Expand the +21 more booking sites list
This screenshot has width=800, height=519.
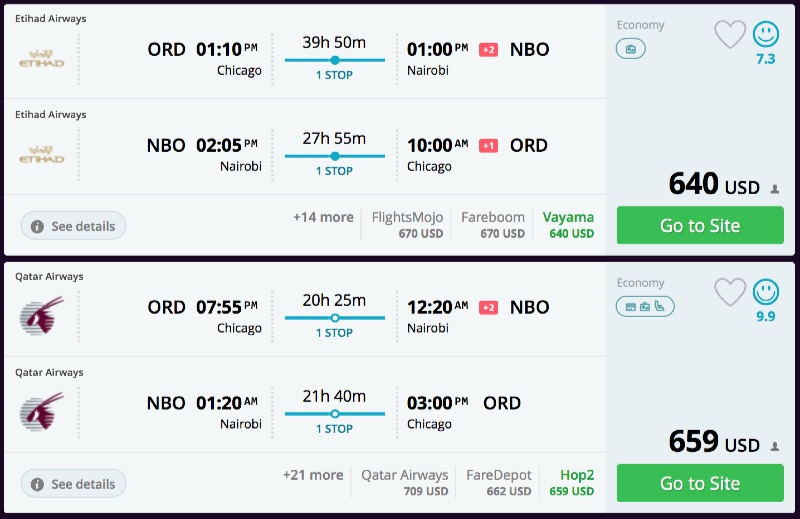[x=313, y=475]
